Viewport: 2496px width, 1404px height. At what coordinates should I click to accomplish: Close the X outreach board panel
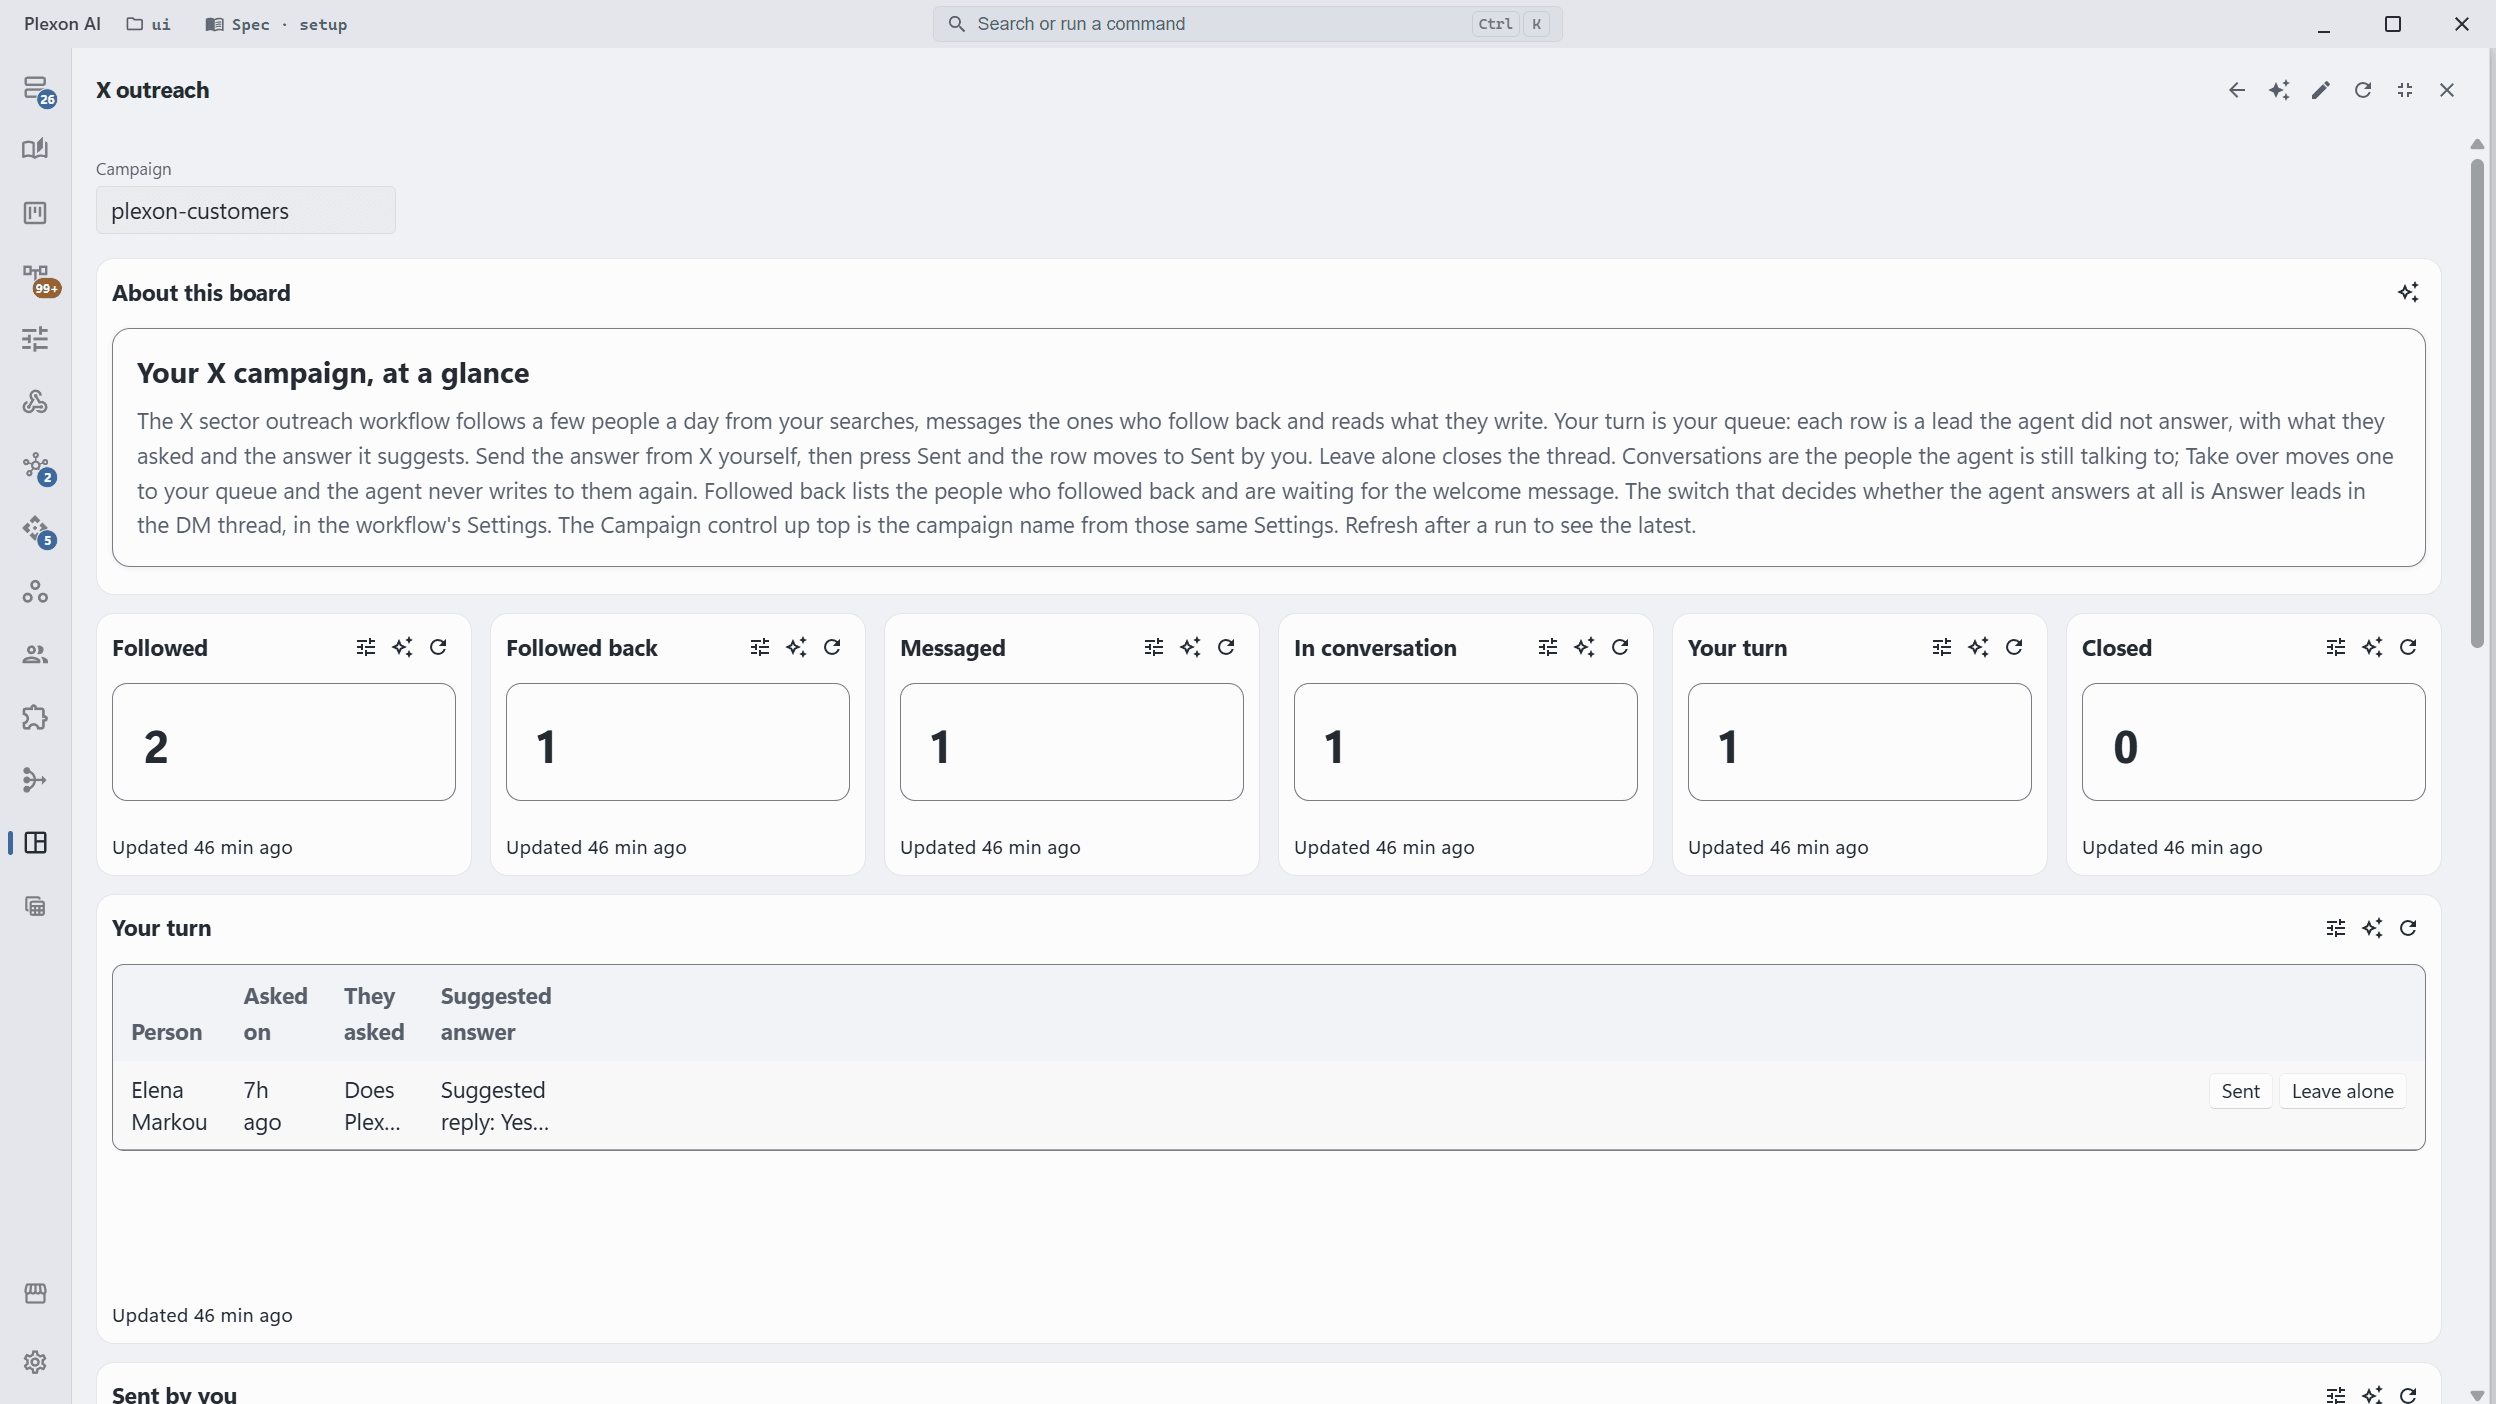coord(2447,90)
